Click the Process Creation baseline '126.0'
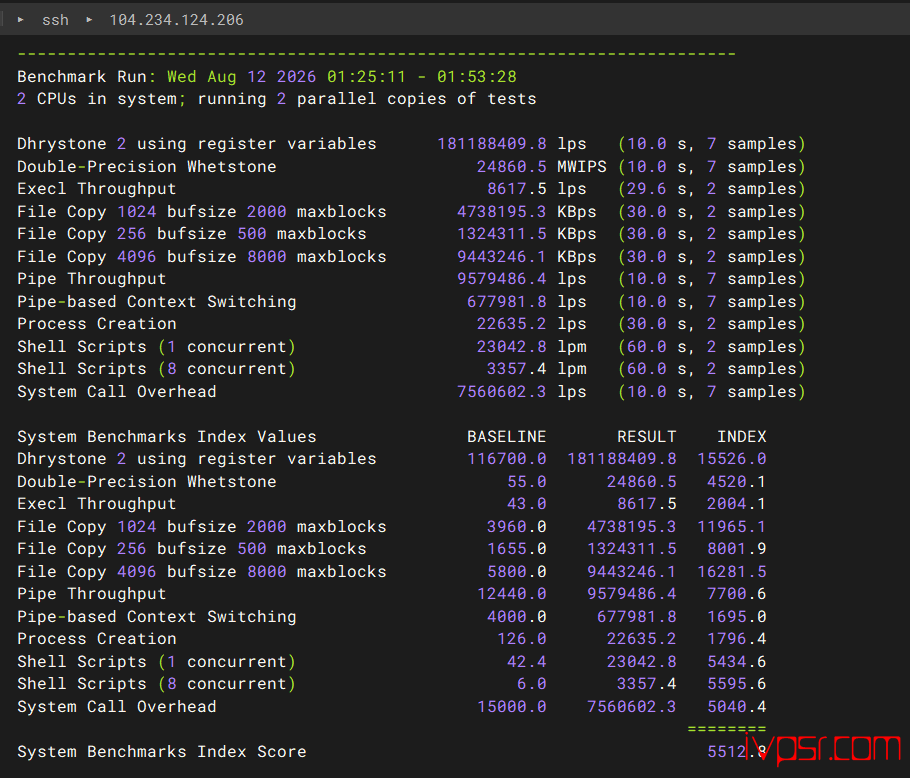This screenshot has width=910, height=778. tap(522, 639)
